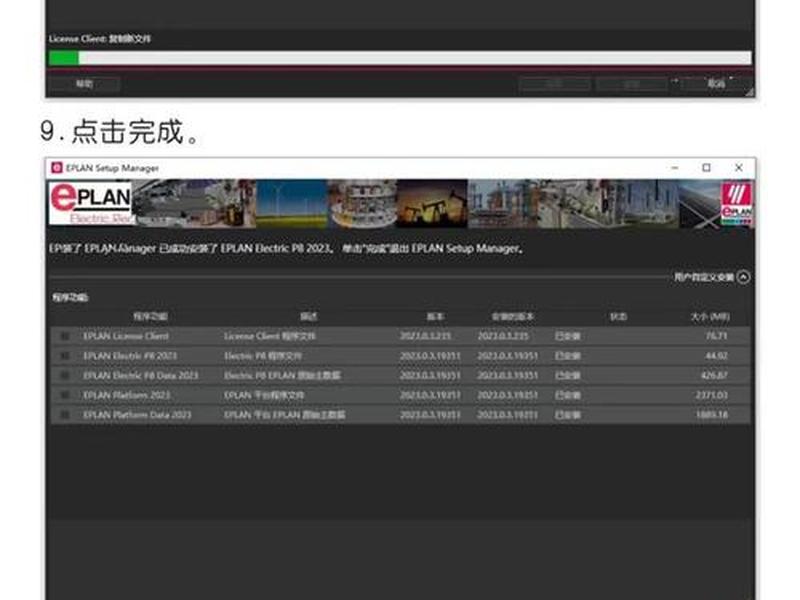Screen dimensions: 800x600
Task: Click the EPLAN Setup Manager title bar icon
Action: (57, 167)
